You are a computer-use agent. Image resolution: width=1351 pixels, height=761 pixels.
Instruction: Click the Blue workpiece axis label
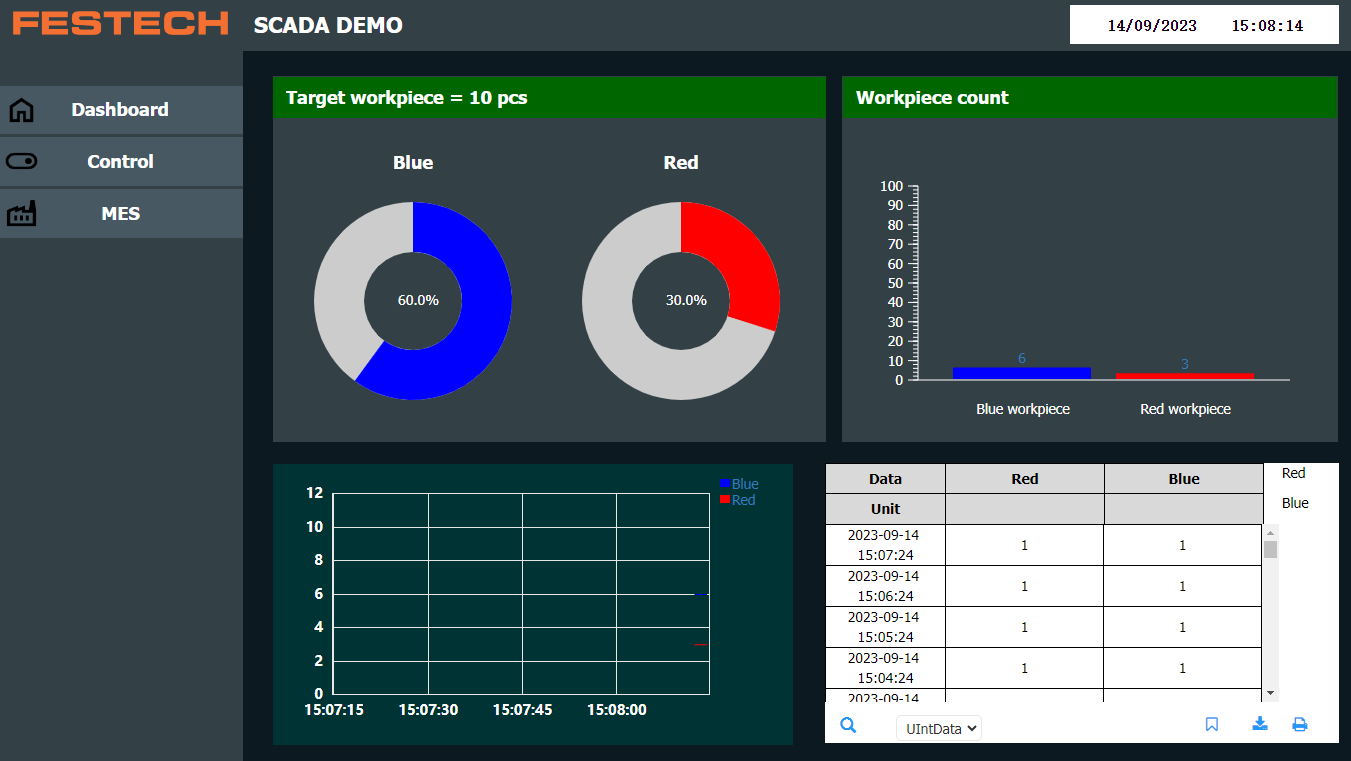click(1023, 409)
